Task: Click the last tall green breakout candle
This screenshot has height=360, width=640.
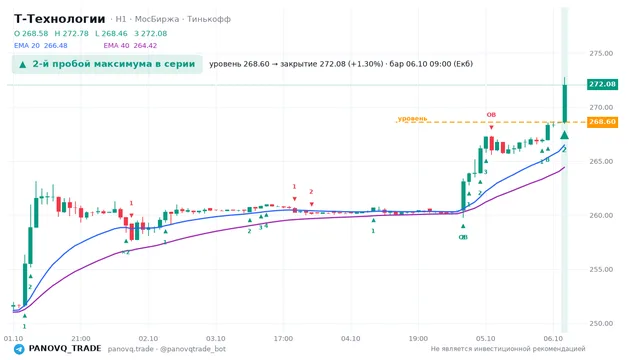Action: 565,103
